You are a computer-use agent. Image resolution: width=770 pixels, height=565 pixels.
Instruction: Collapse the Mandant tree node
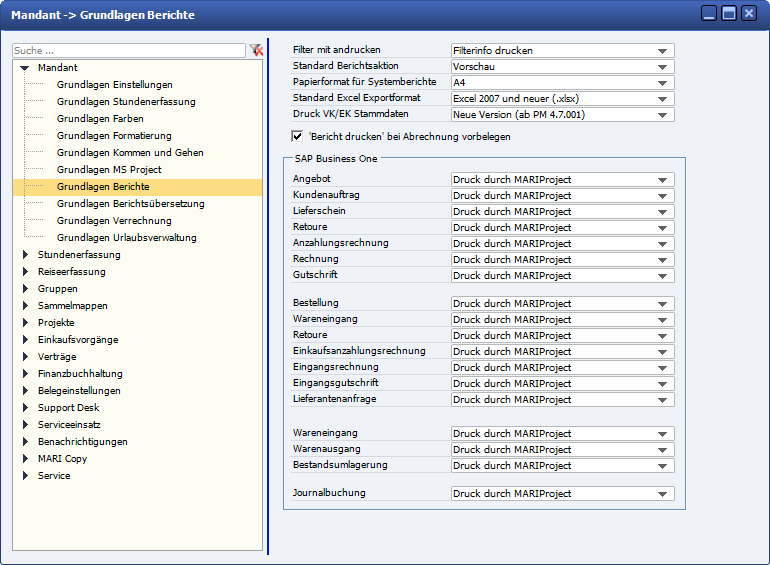[x=25, y=68]
